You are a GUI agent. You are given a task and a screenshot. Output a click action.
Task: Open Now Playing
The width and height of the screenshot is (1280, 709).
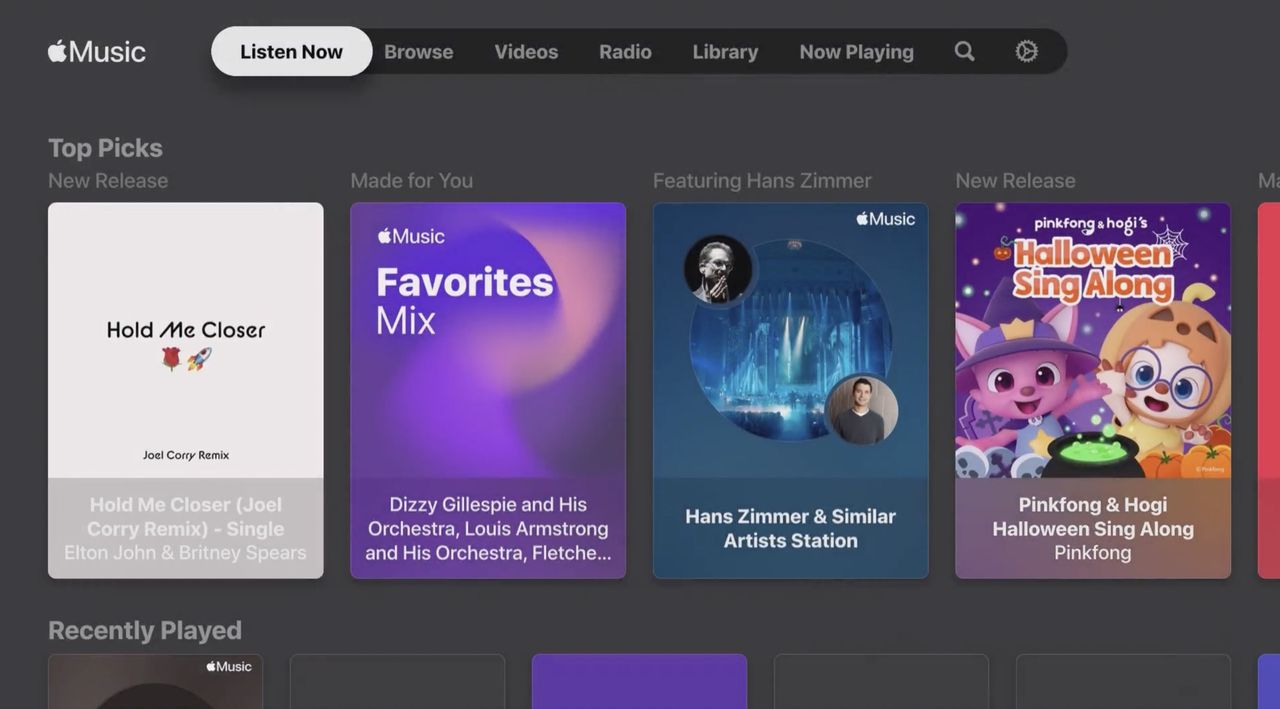point(856,51)
